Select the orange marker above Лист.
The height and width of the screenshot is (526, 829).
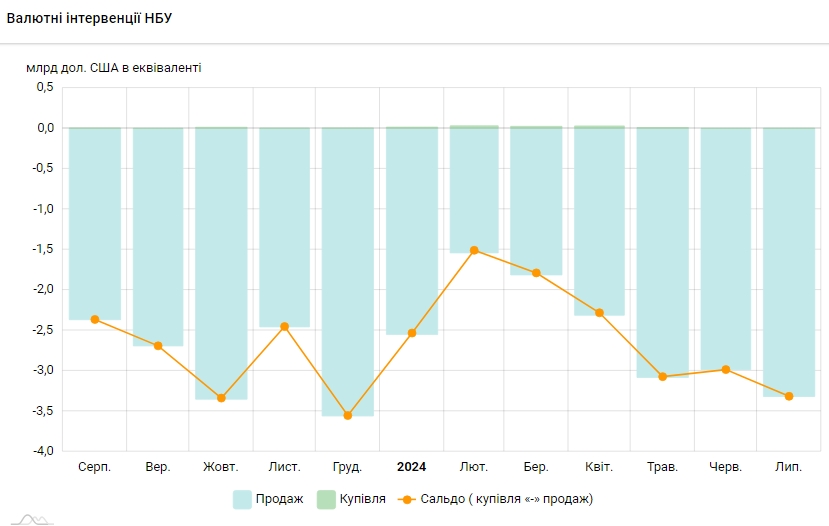coord(284,326)
